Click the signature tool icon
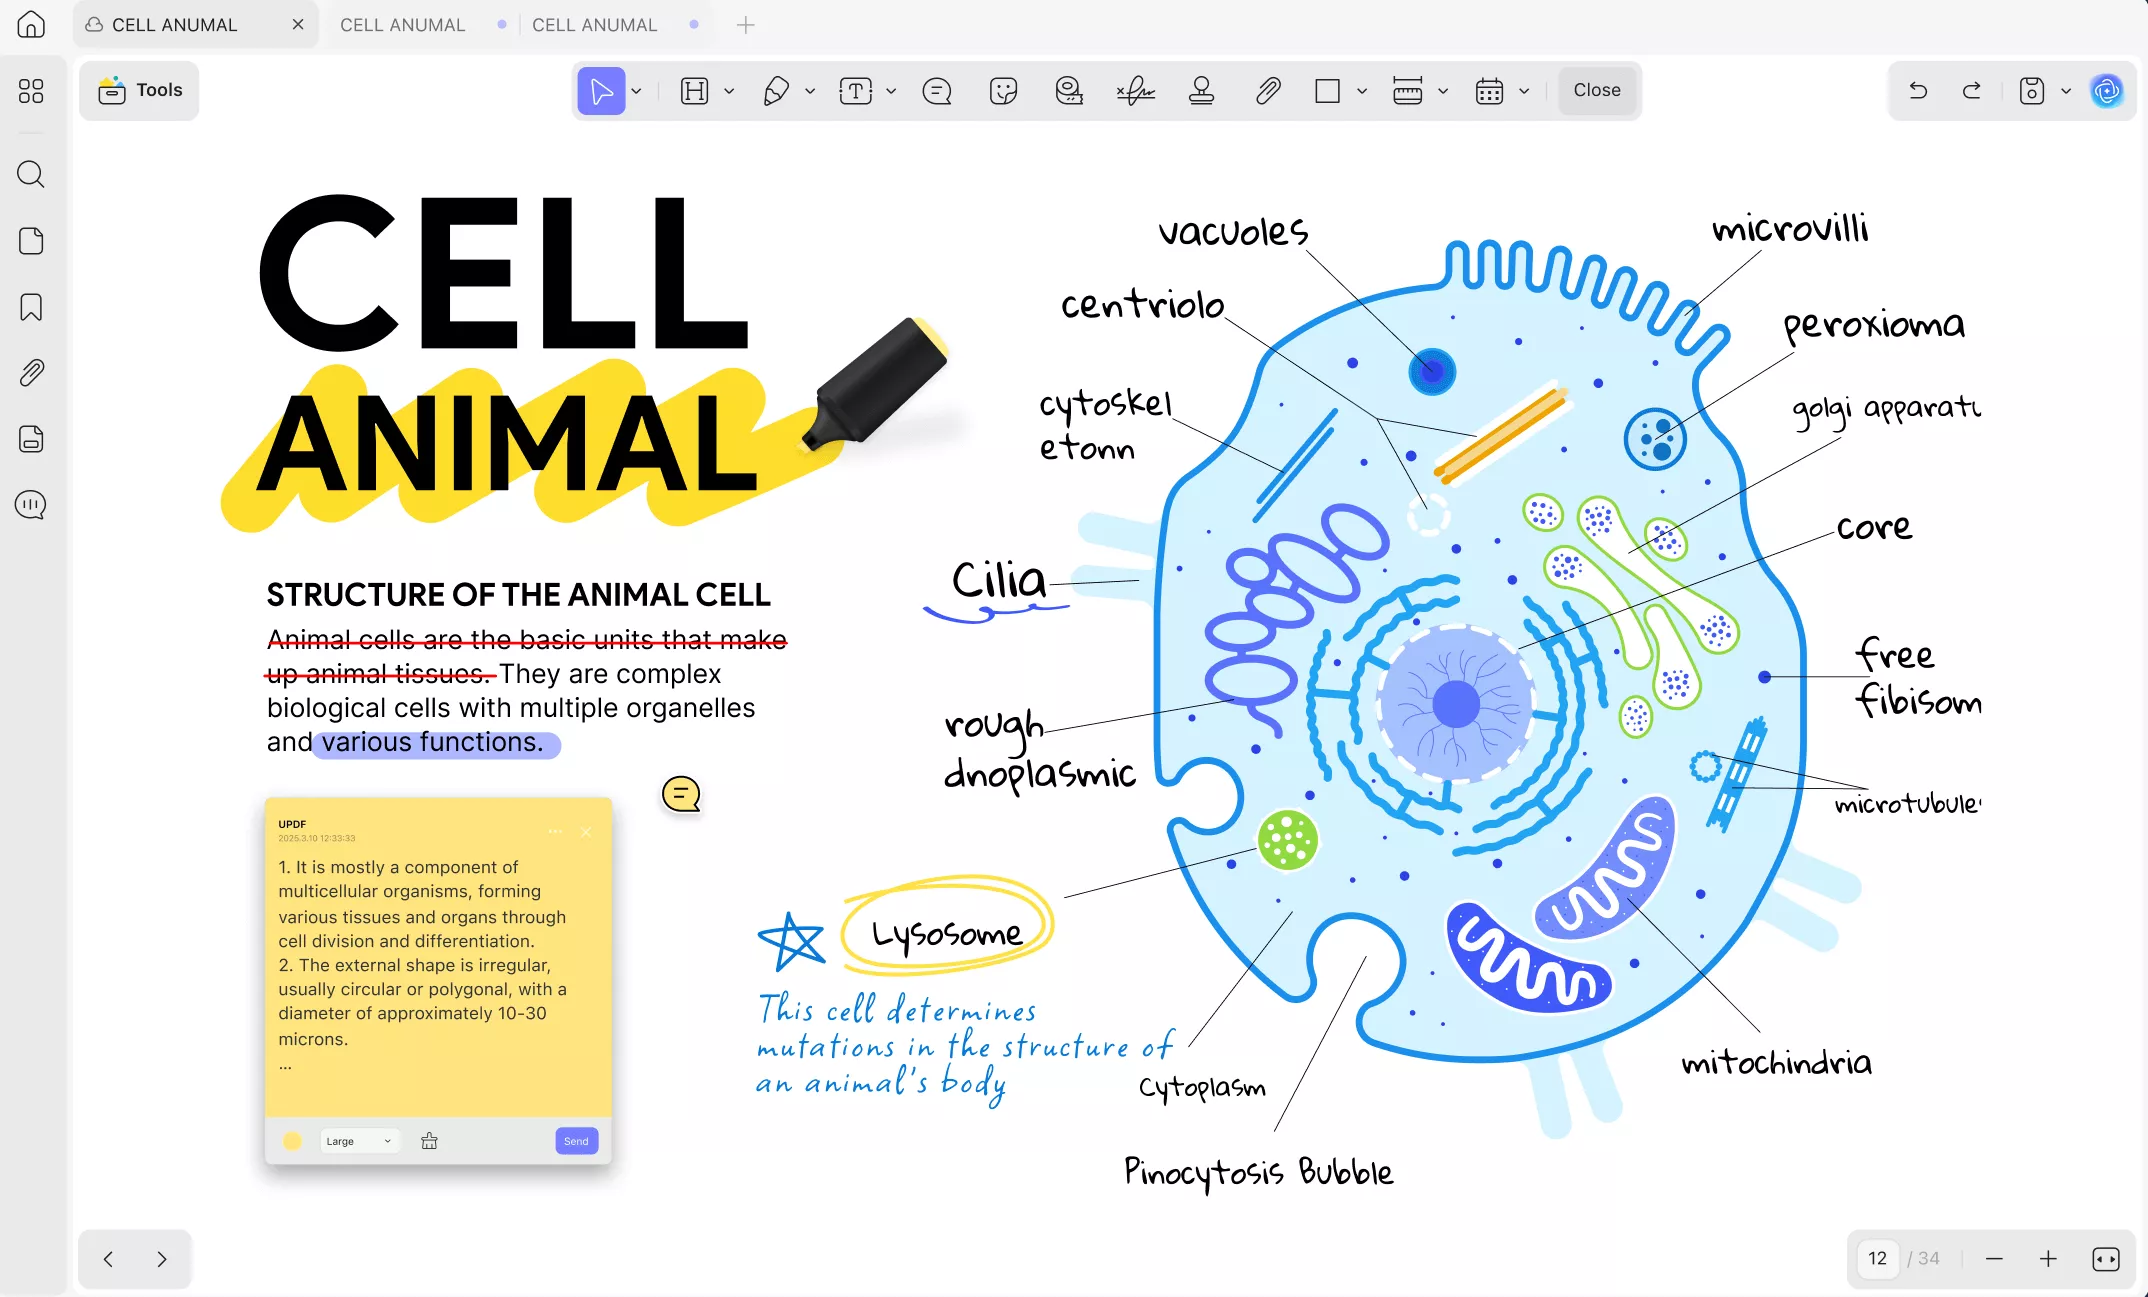2148x1297 pixels. pyautogui.click(x=1135, y=91)
